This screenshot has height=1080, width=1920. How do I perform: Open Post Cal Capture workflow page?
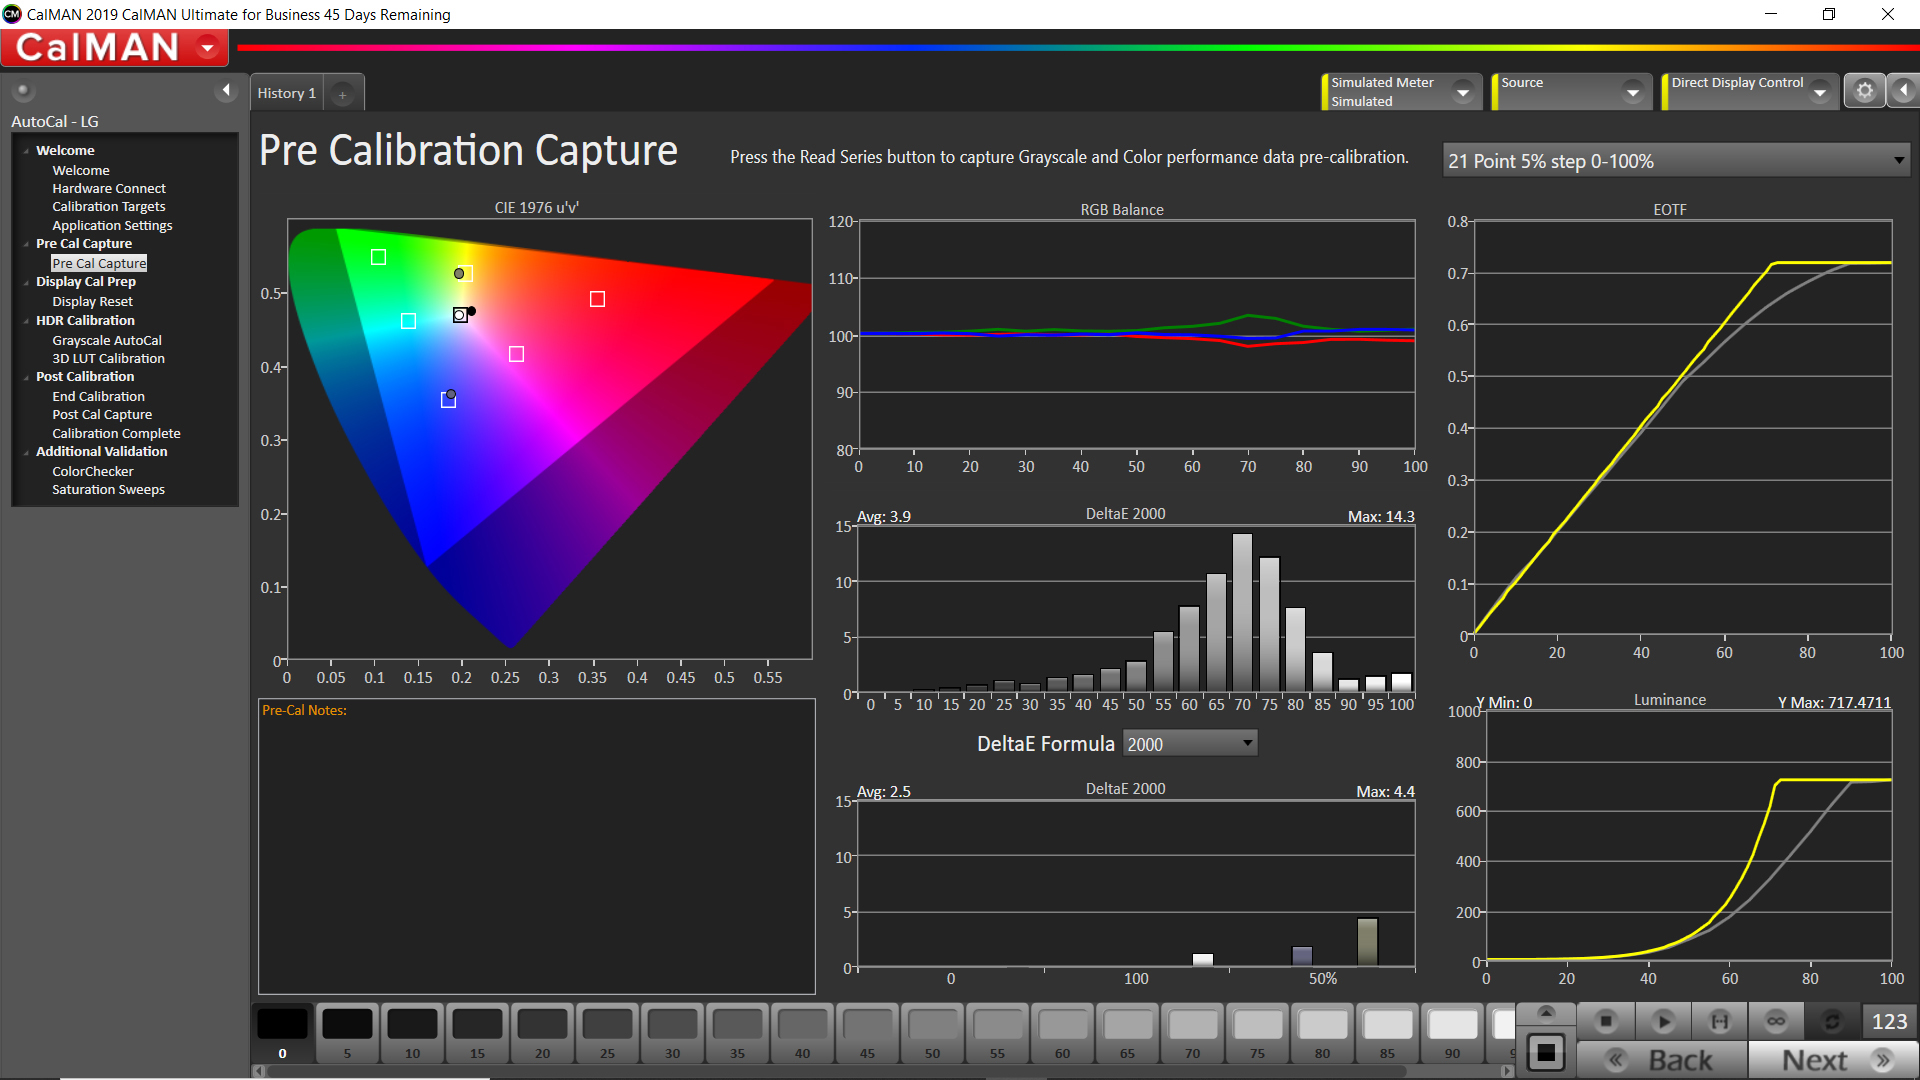tap(102, 414)
